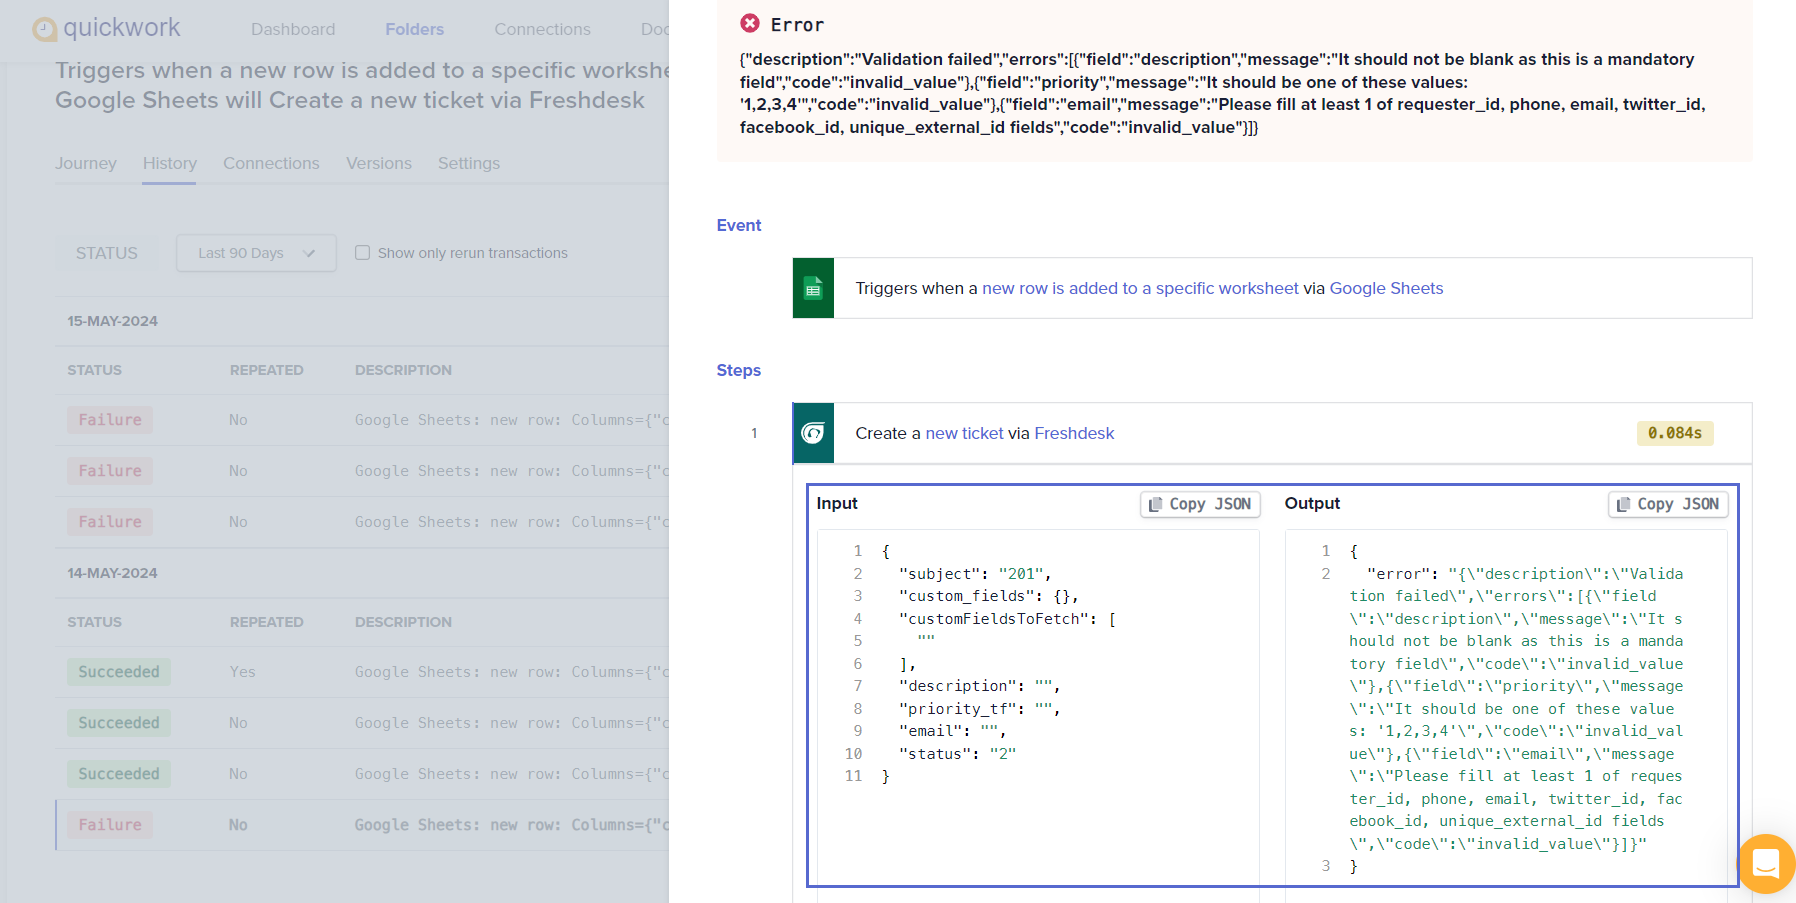Select the only Failure row under 14-MAY-2024
Viewport: 1796px width, 903px height.
click(362, 825)
